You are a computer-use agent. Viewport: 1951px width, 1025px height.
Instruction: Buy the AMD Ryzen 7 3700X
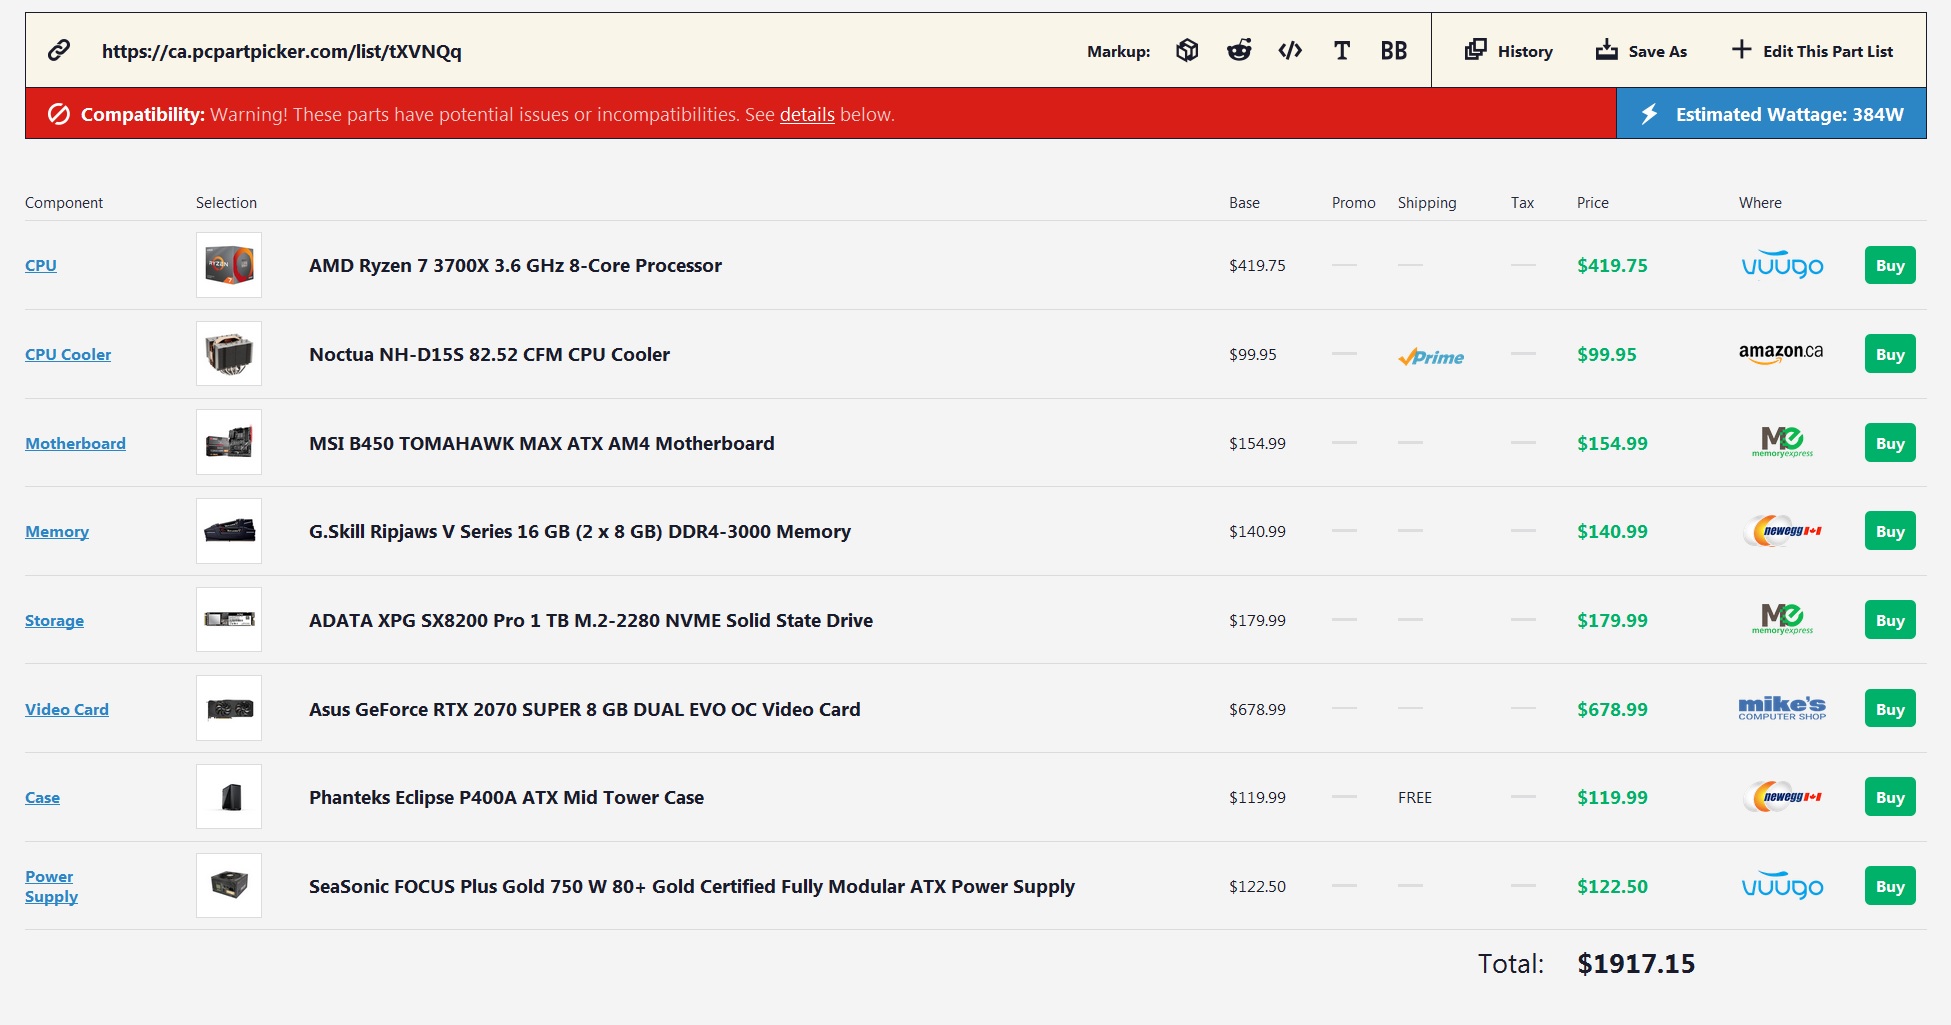pyautogui.click(x=1890, y=265)
